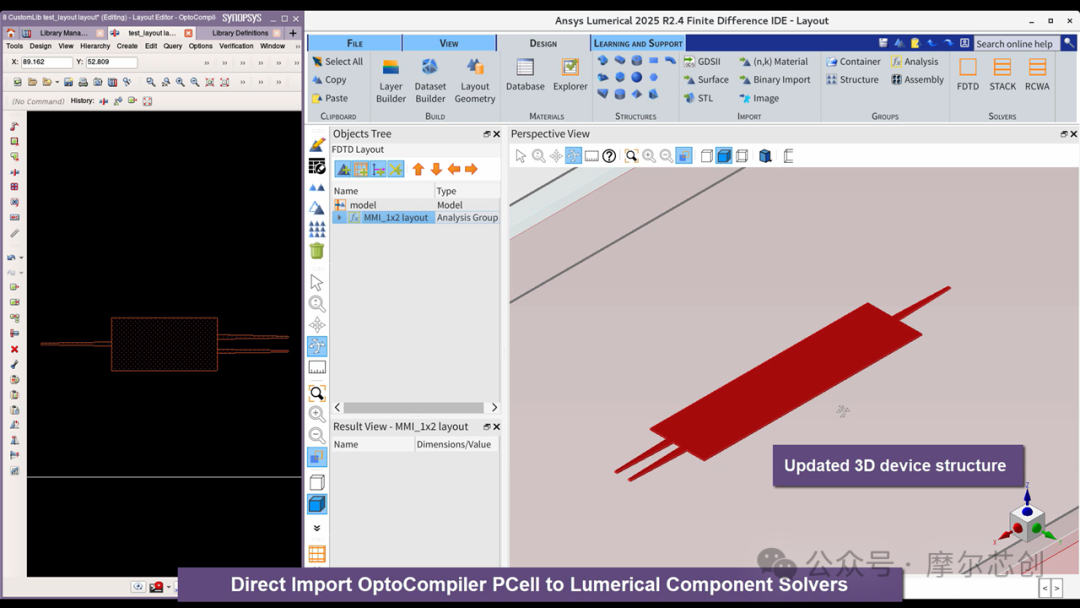
Task: Move object up in Objects Tree
Action: [x=418, y=169]
